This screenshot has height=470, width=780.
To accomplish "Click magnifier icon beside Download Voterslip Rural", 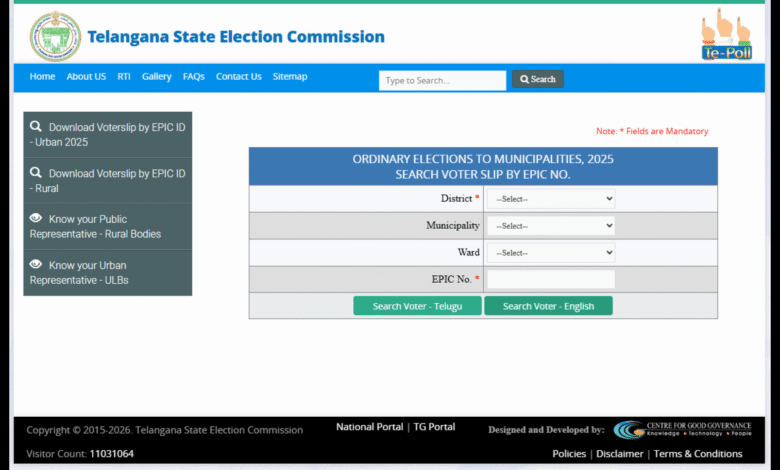I will [36, 173].
